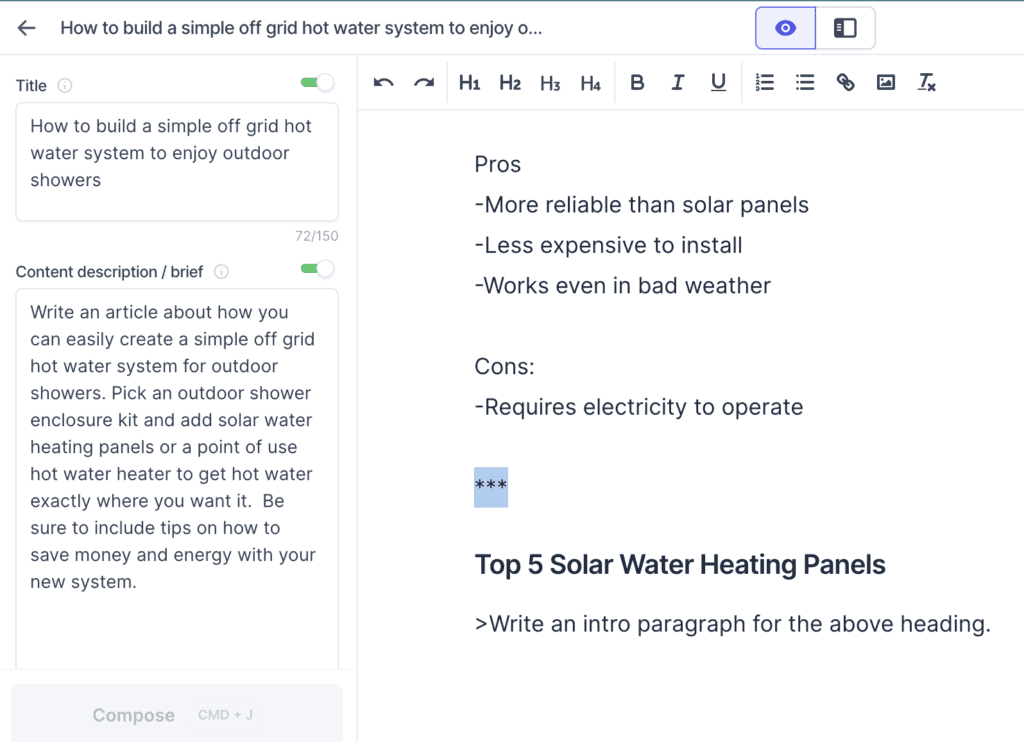The width and height of the screenshot is (1024, 742).
Task: Insert an image into the document
Action: (x=886, y=82)
